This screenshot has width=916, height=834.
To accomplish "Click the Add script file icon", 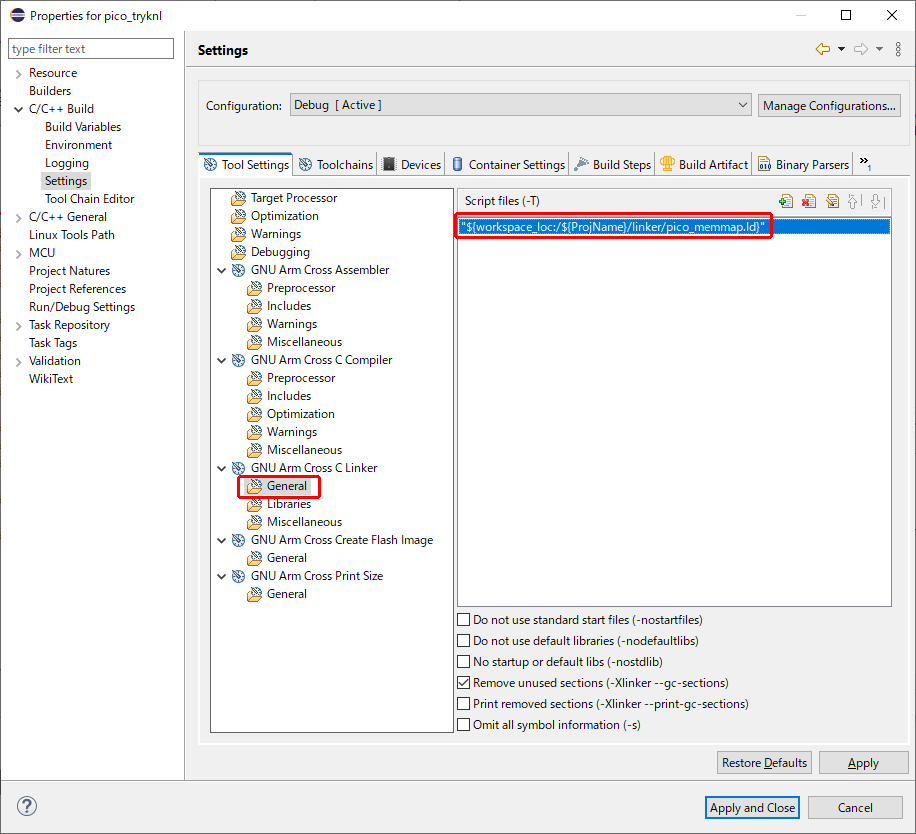I will tap(786, 201).
